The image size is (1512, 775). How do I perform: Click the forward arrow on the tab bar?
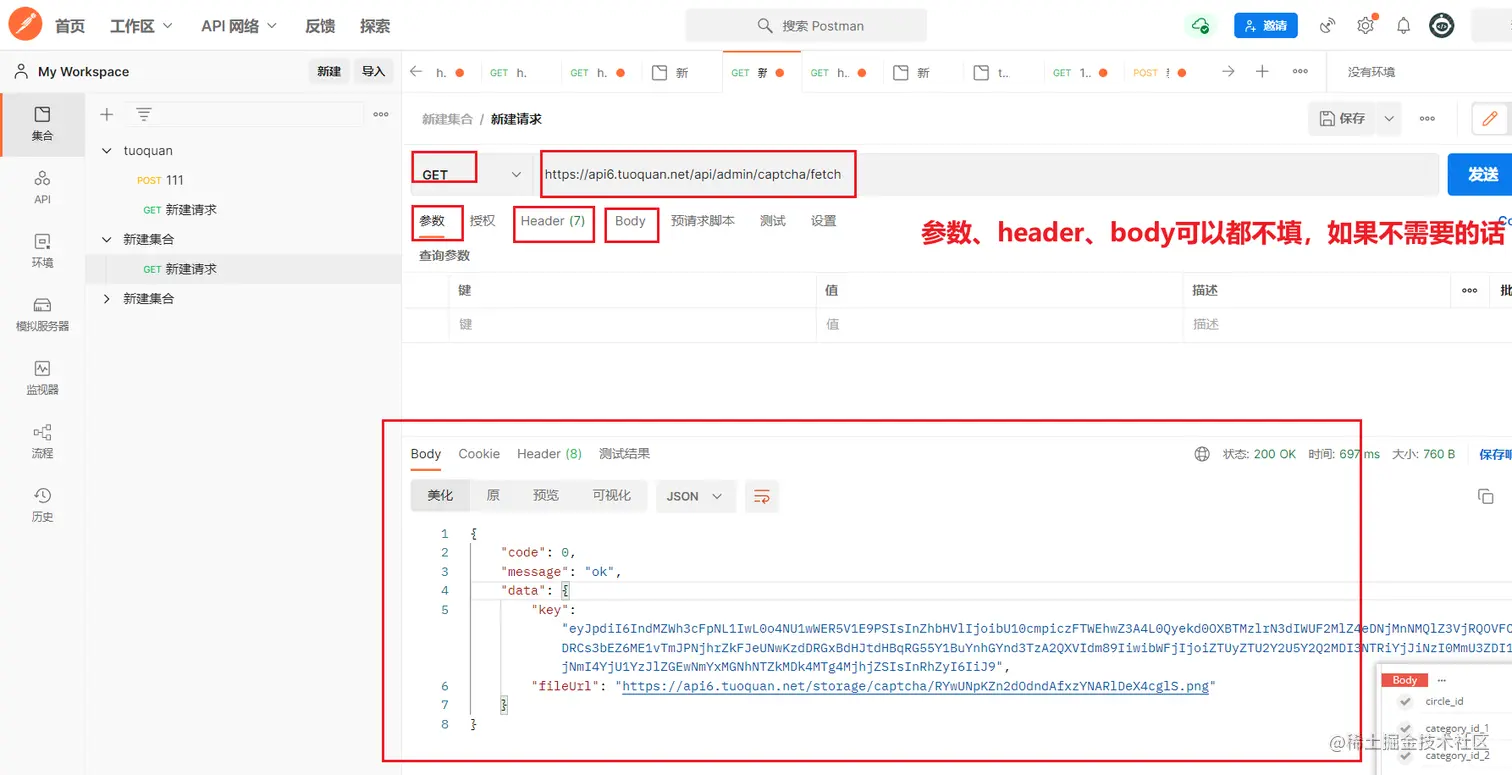[1228, 72]
